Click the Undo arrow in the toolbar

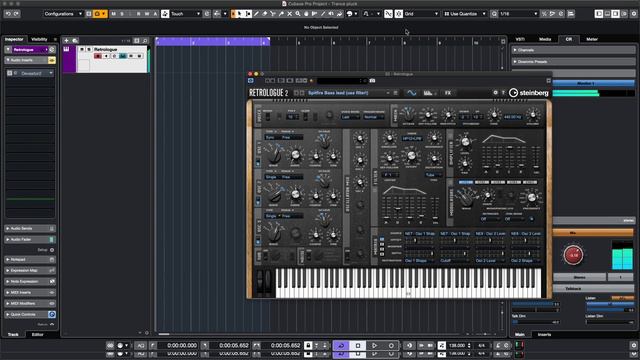pos(8,14)
